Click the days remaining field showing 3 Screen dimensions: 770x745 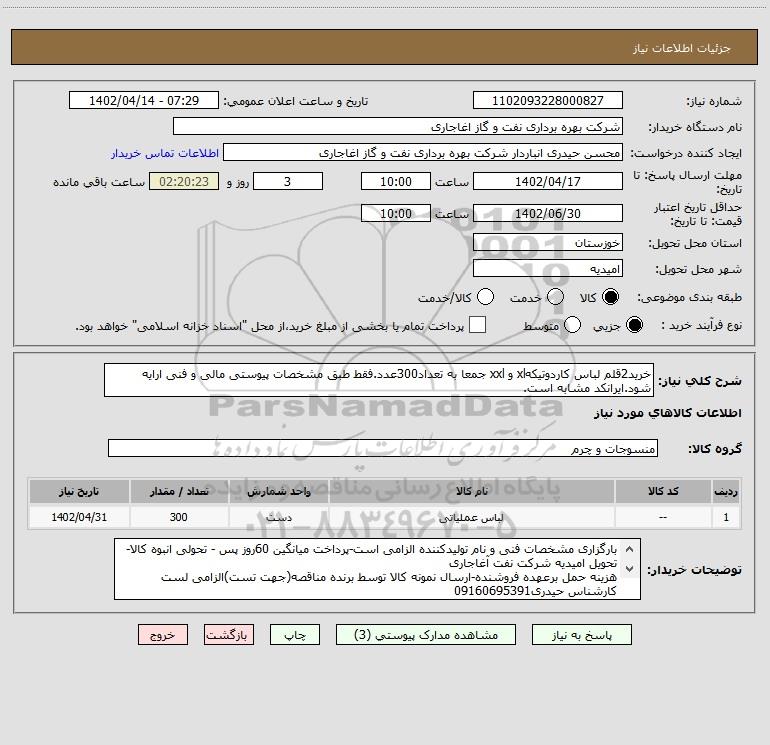pos(288,181)
